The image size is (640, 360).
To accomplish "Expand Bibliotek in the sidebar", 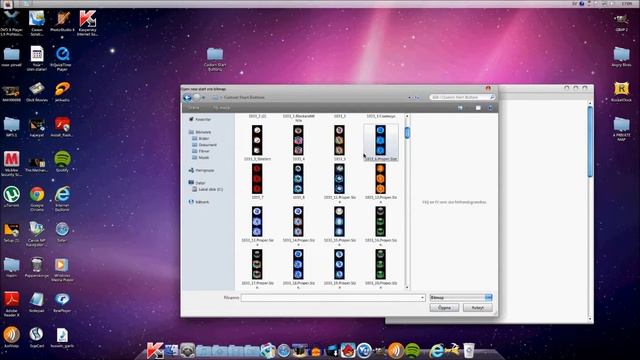I will [200, 132].
